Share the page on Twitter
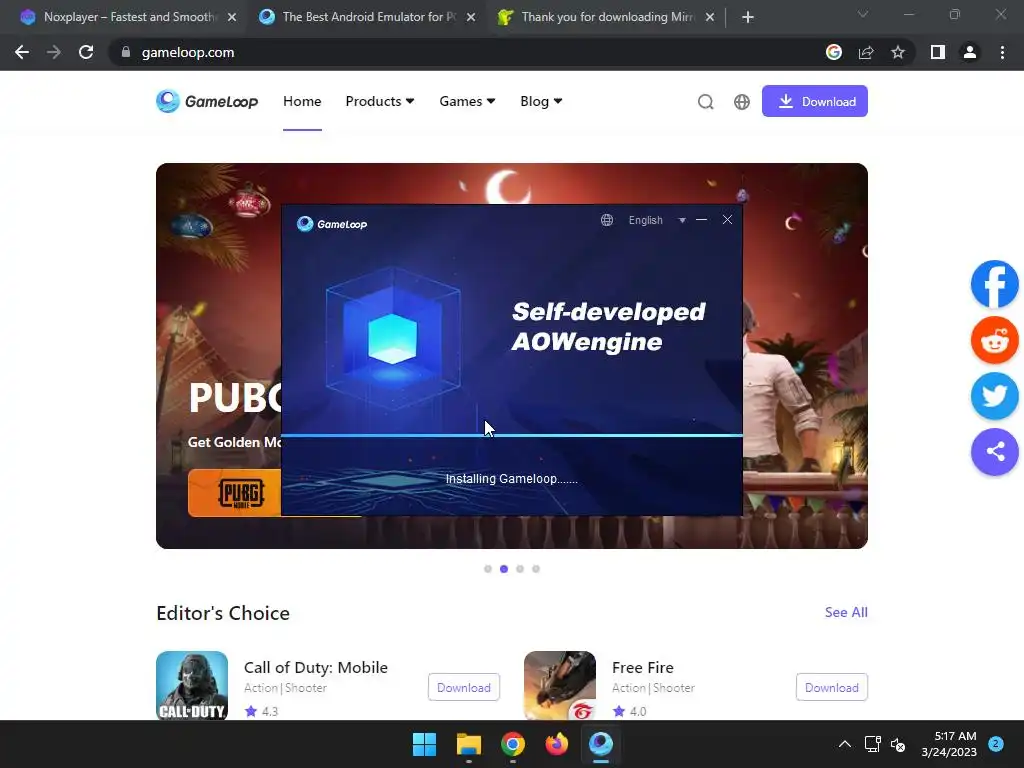Viewport: 1024px width, 768px height. click(995, 396)
